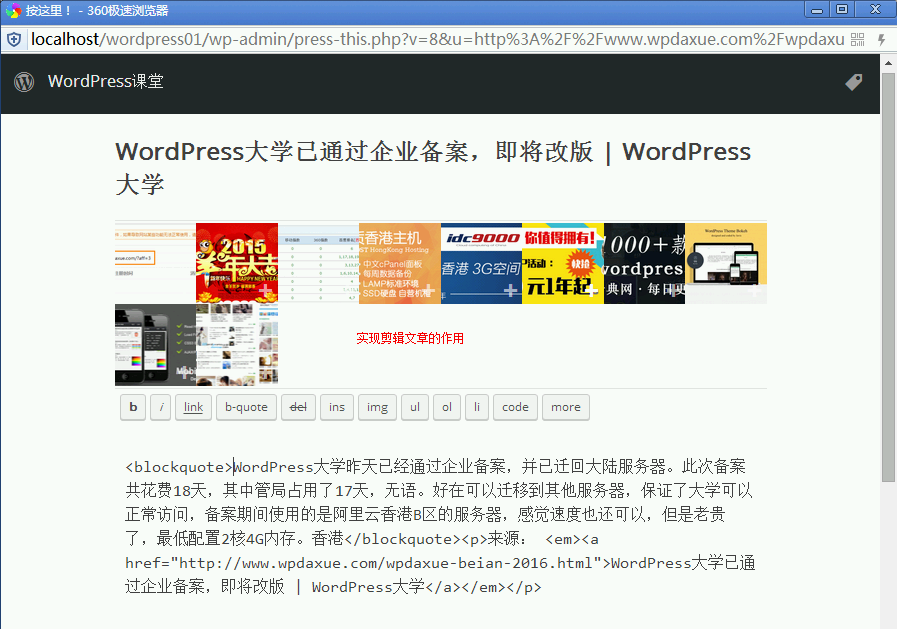
Task: Minimize the browser window
Action: pos(816,10)
